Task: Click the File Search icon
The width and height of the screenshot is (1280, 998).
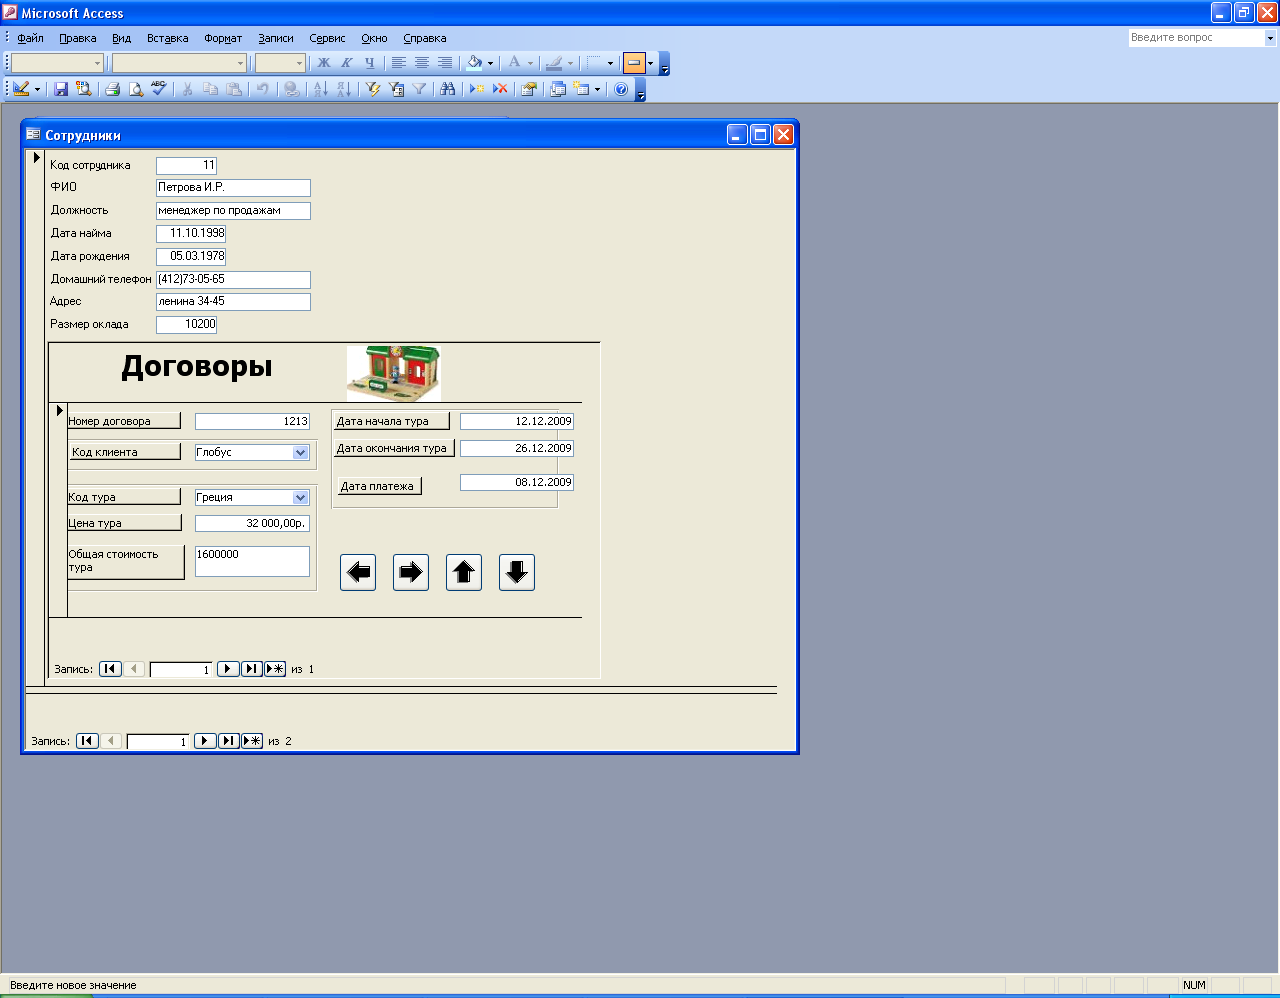Action: pos(84,89)
